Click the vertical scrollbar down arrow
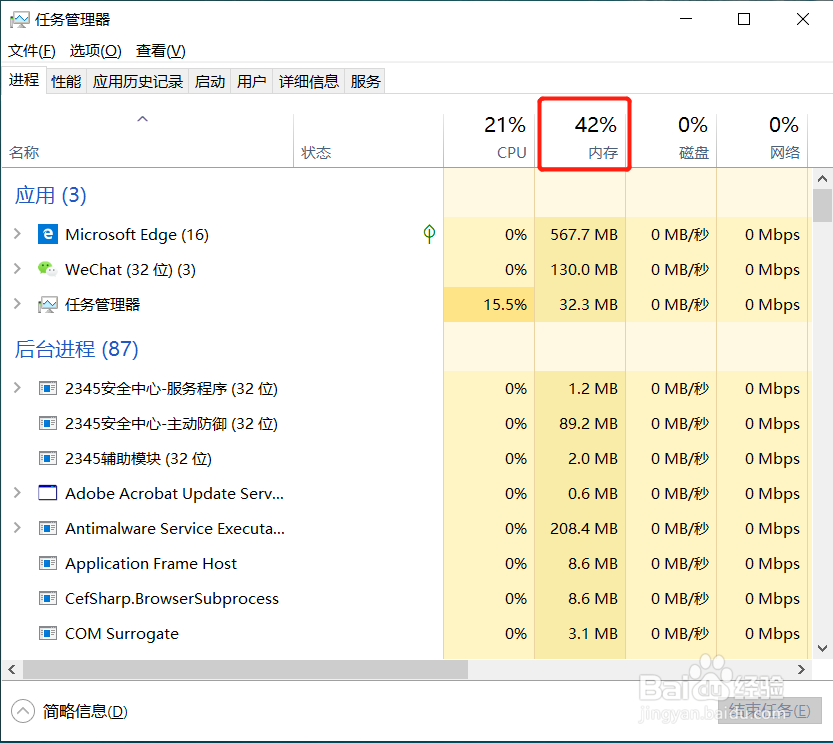This screenshot has height=743, width=833. (x=822, y=648)
